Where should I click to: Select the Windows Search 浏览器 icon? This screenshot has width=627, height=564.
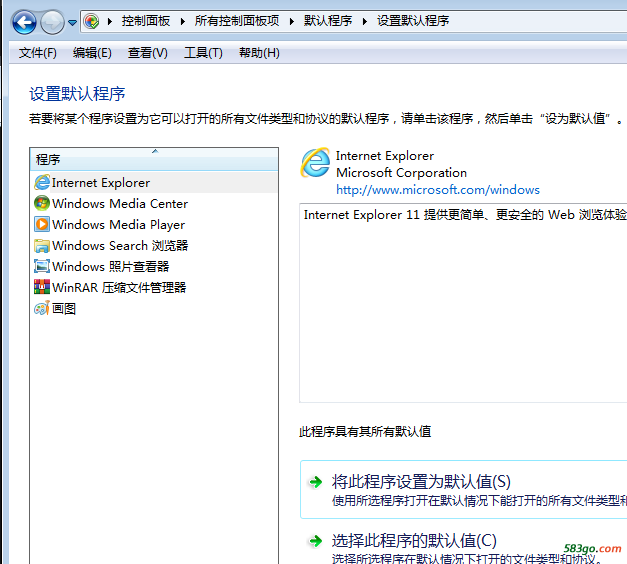point(42,246)
